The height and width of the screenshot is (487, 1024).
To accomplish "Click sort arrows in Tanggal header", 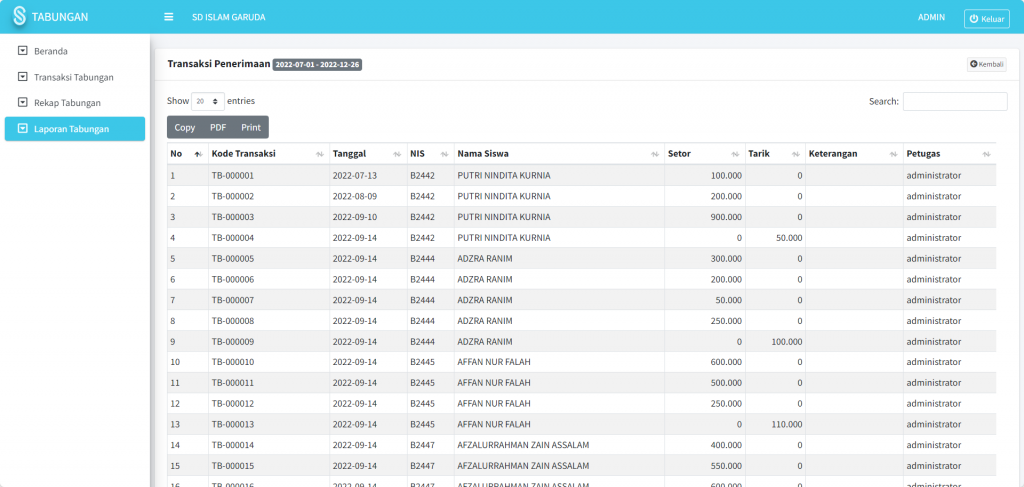I will tap(397, 154).
